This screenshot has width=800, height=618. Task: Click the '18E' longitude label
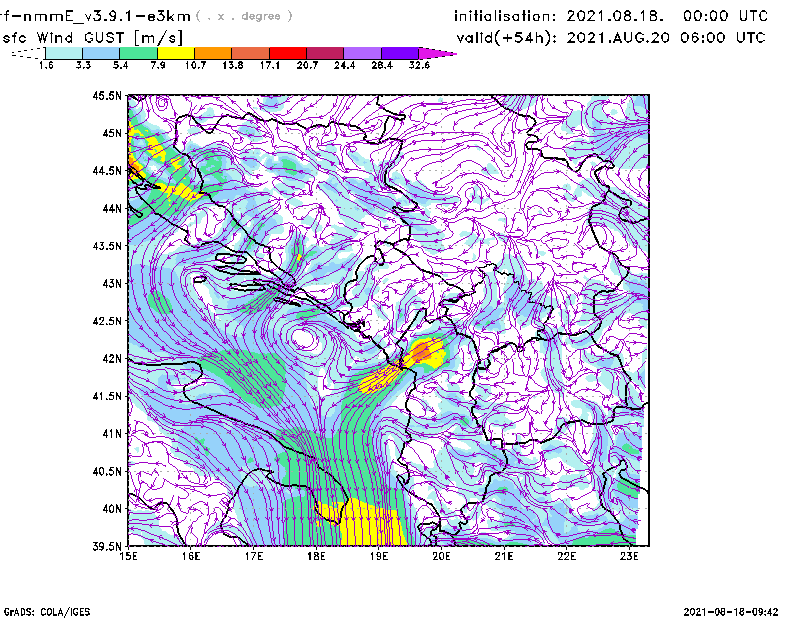click(316, 556)
